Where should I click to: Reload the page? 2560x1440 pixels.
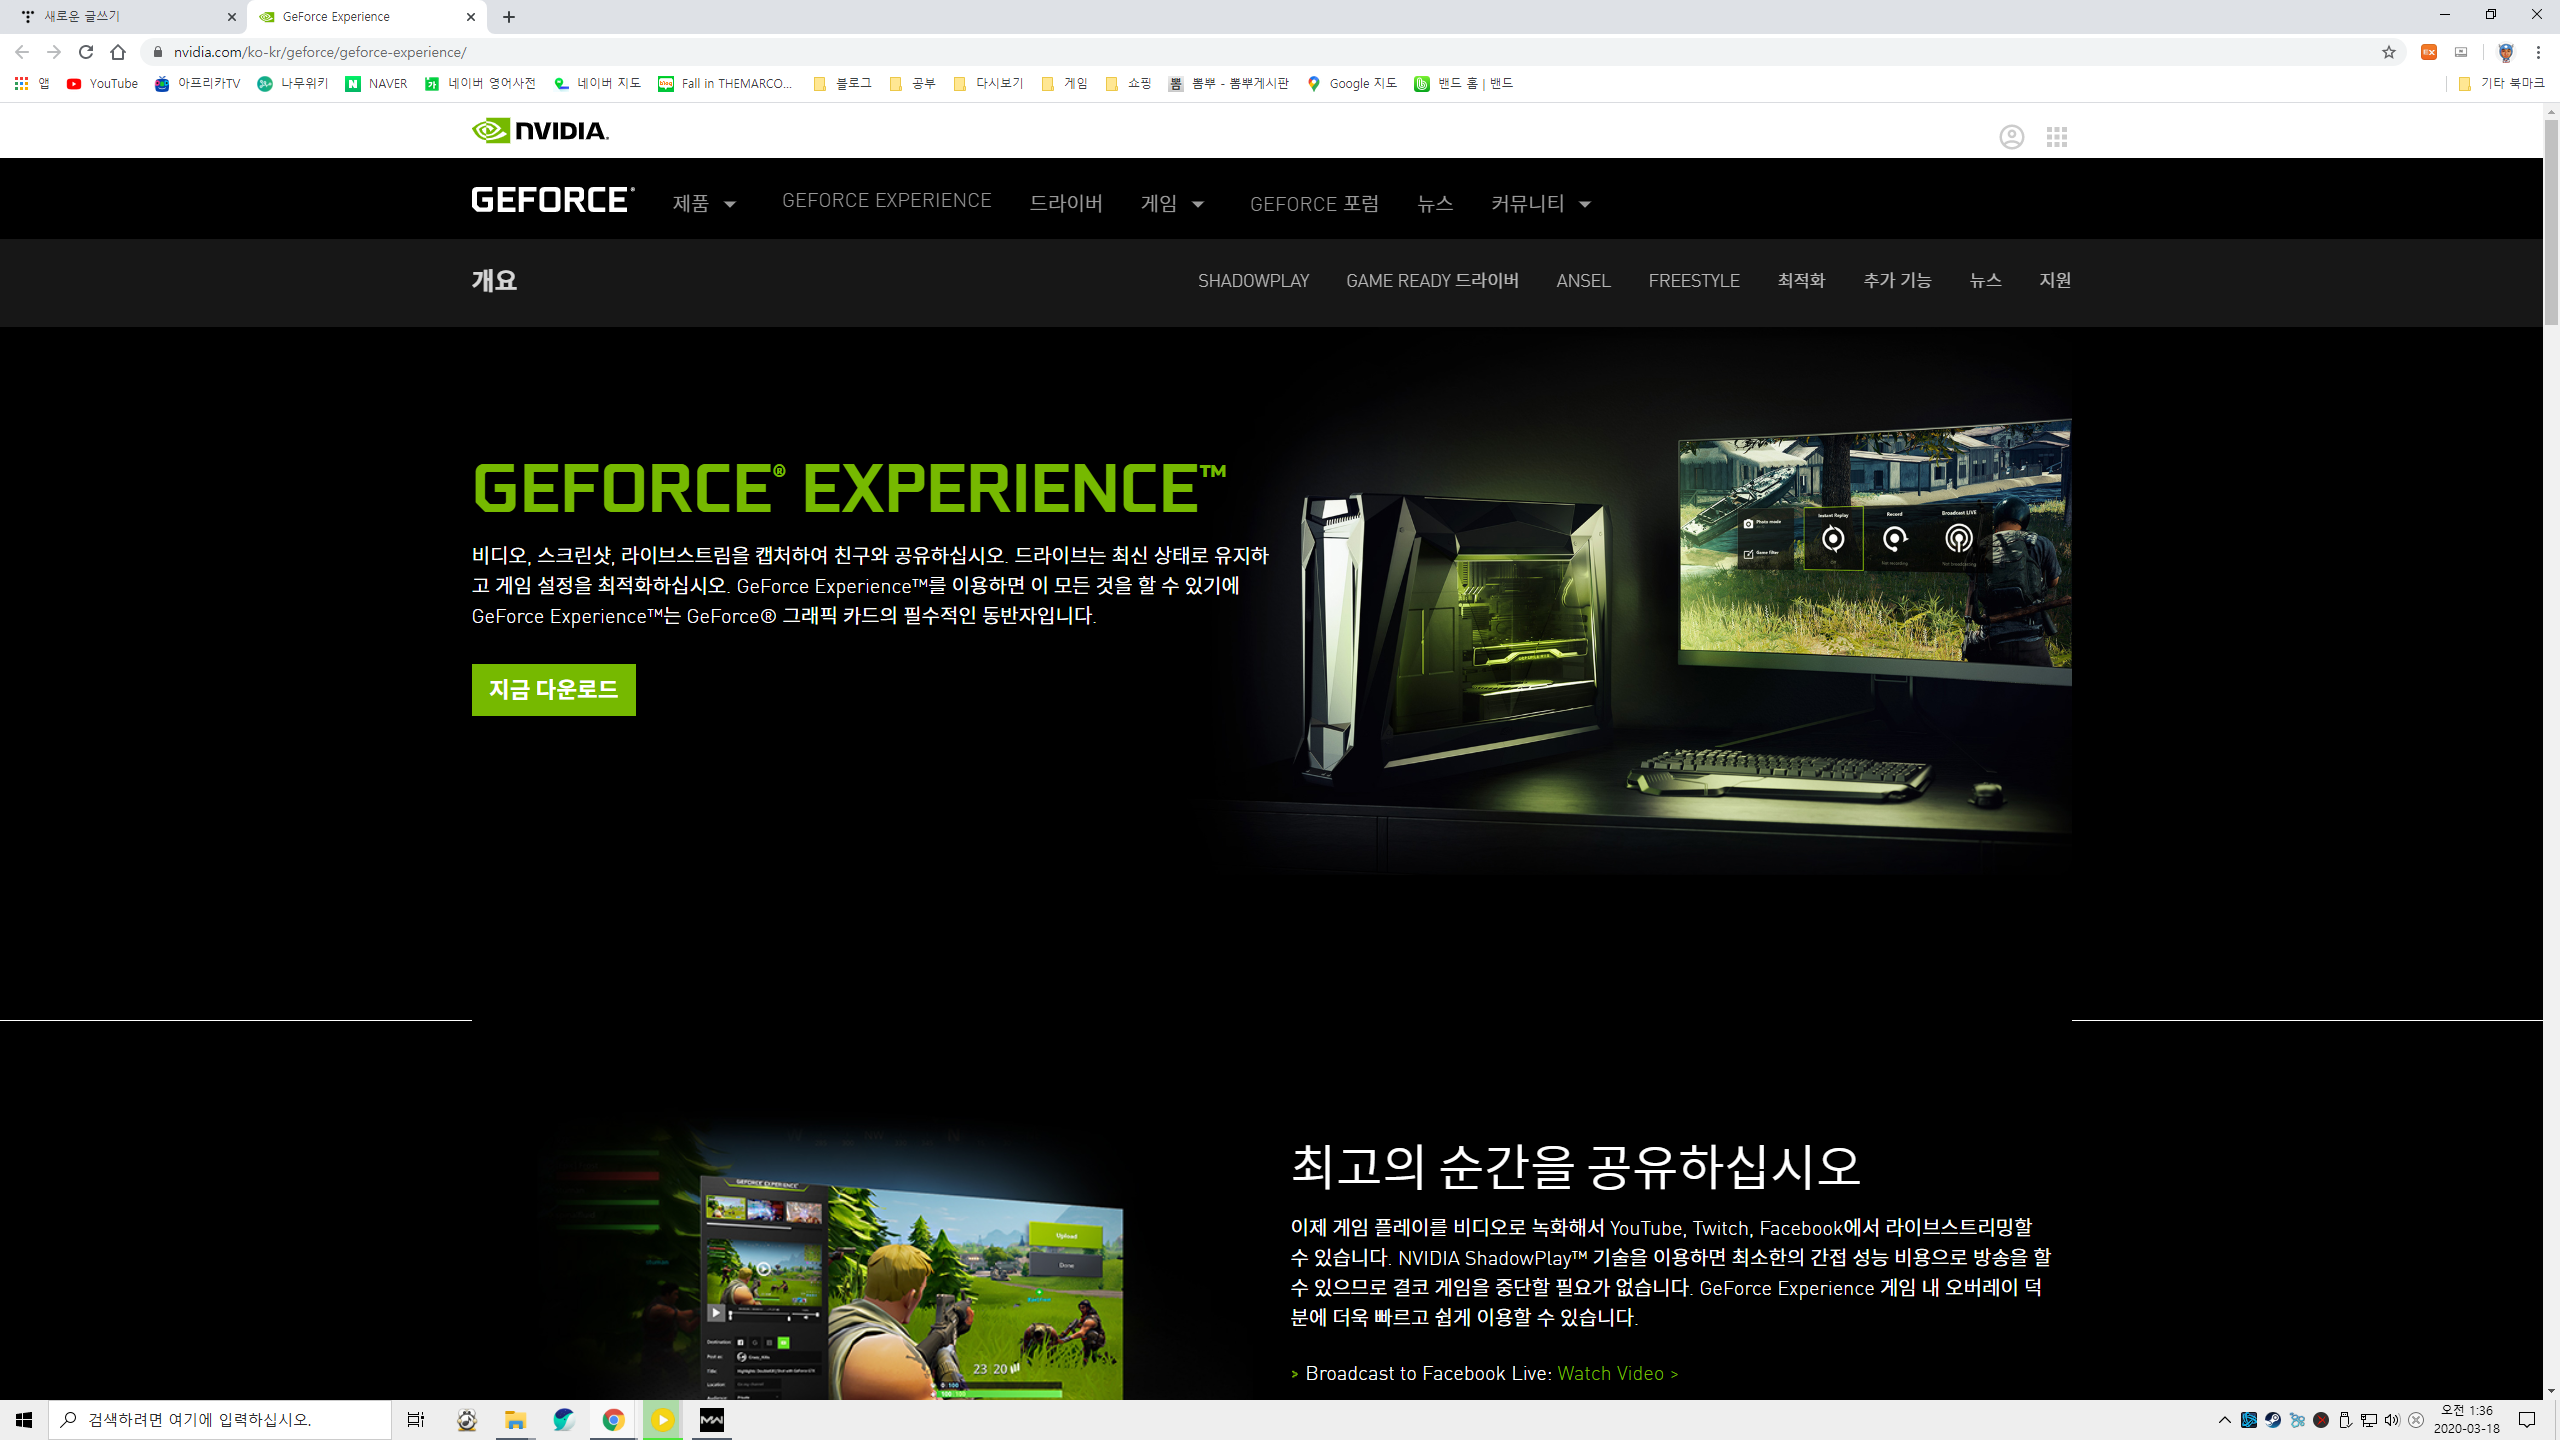tap(86, 52)
